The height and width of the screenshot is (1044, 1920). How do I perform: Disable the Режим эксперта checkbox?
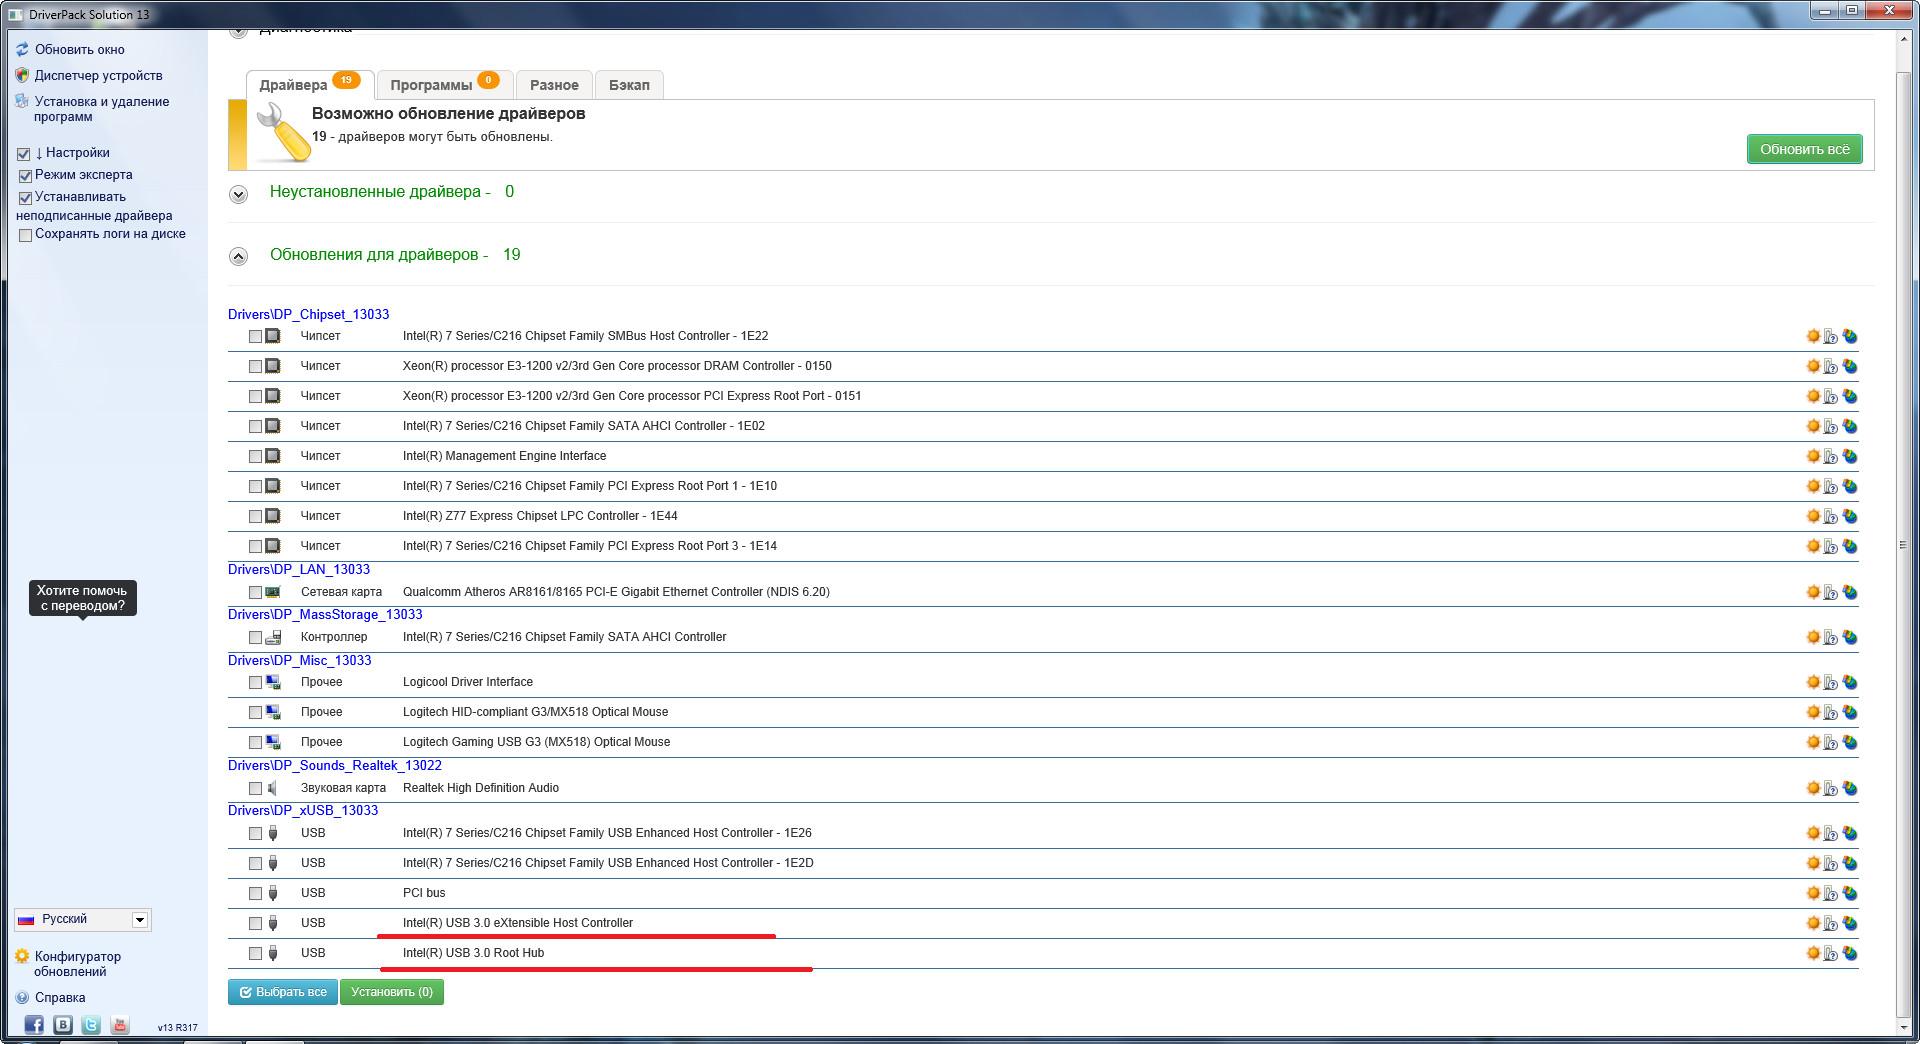[x=25, y=176]
